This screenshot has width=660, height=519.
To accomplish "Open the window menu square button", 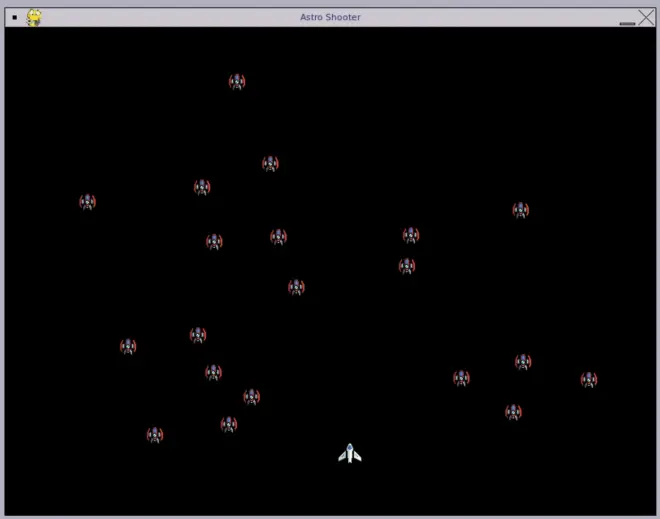I will pyautogui.click(x=14, y=17).
